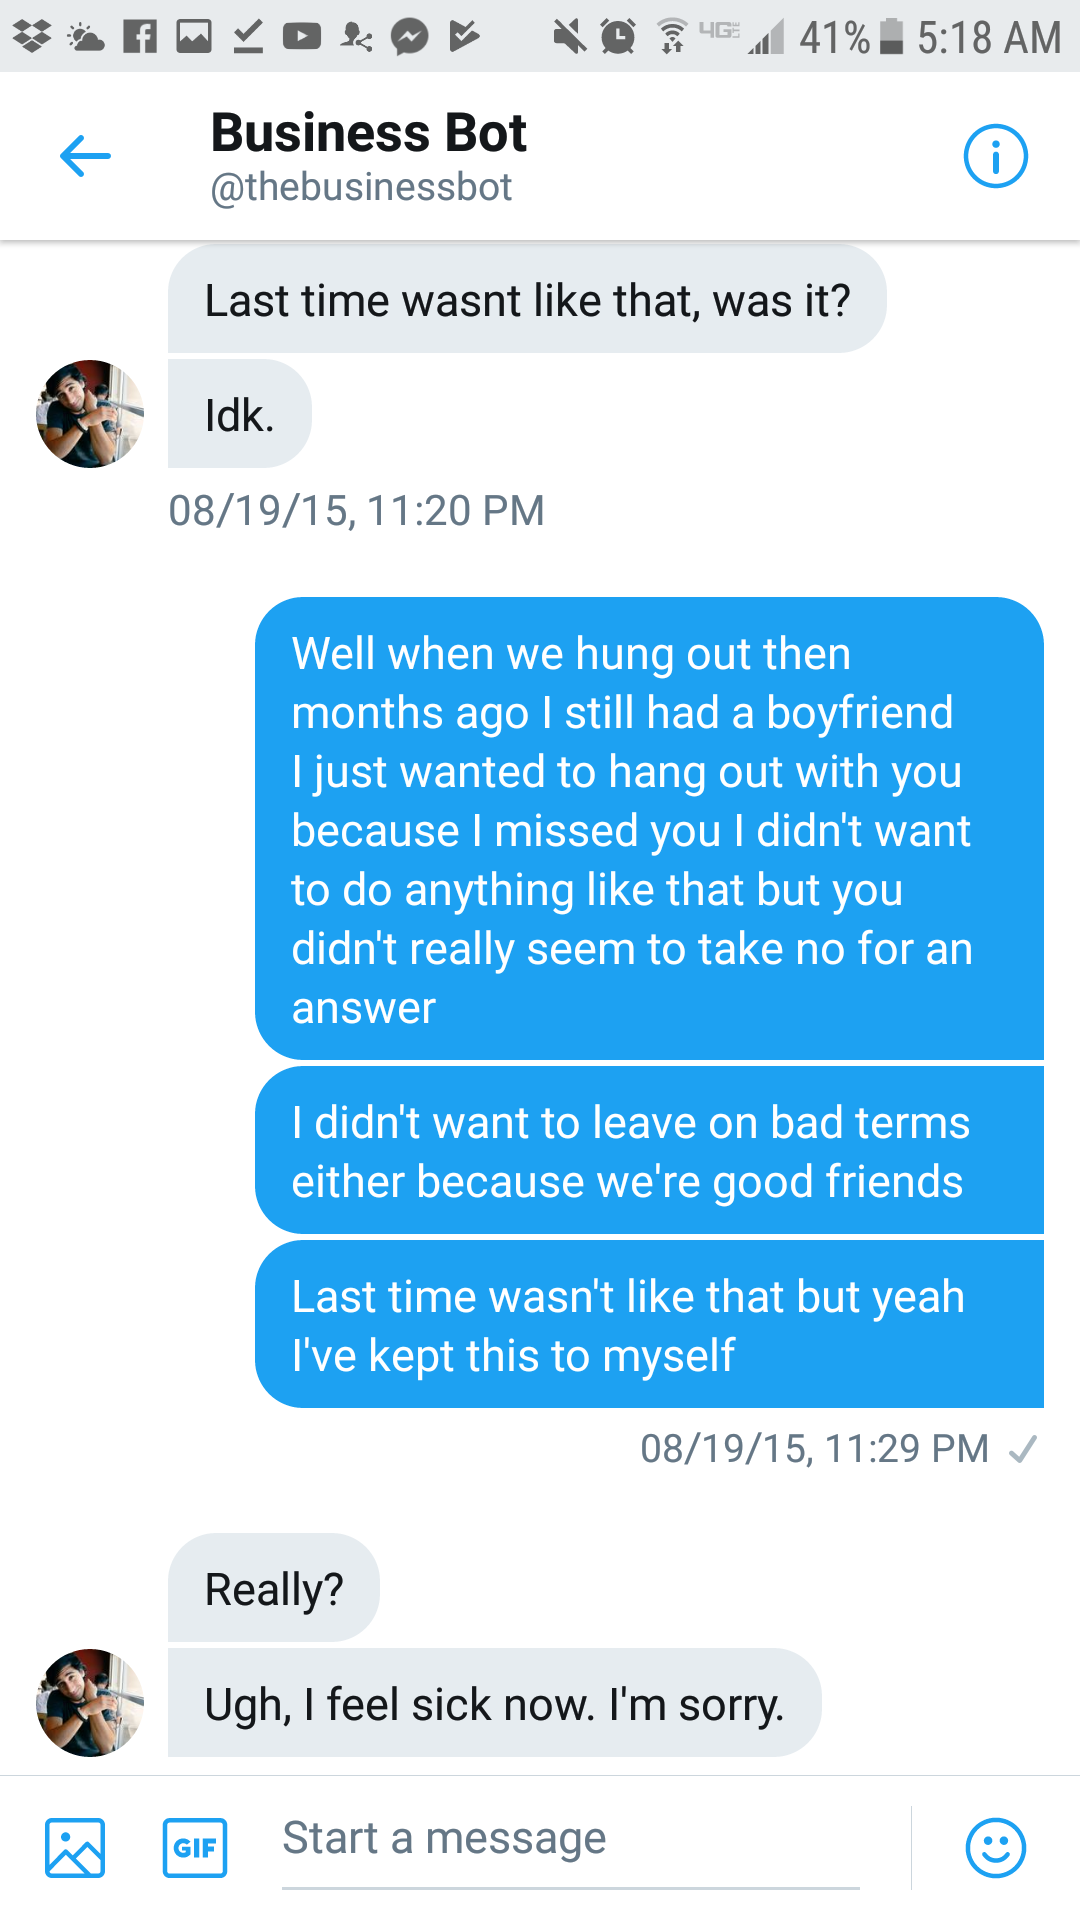Tap the 'Well when we hung out' message
Screen dimensions: 1080x1920
[649, 829]
